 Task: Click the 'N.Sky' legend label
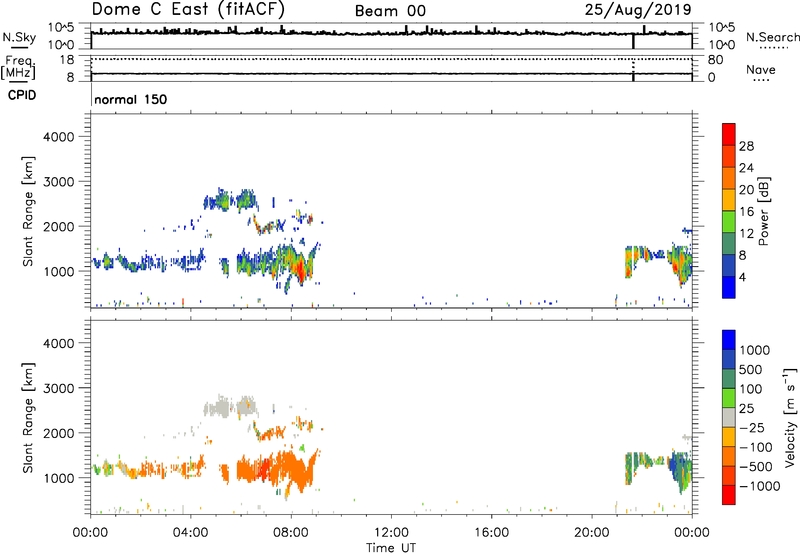click(19, 37)
